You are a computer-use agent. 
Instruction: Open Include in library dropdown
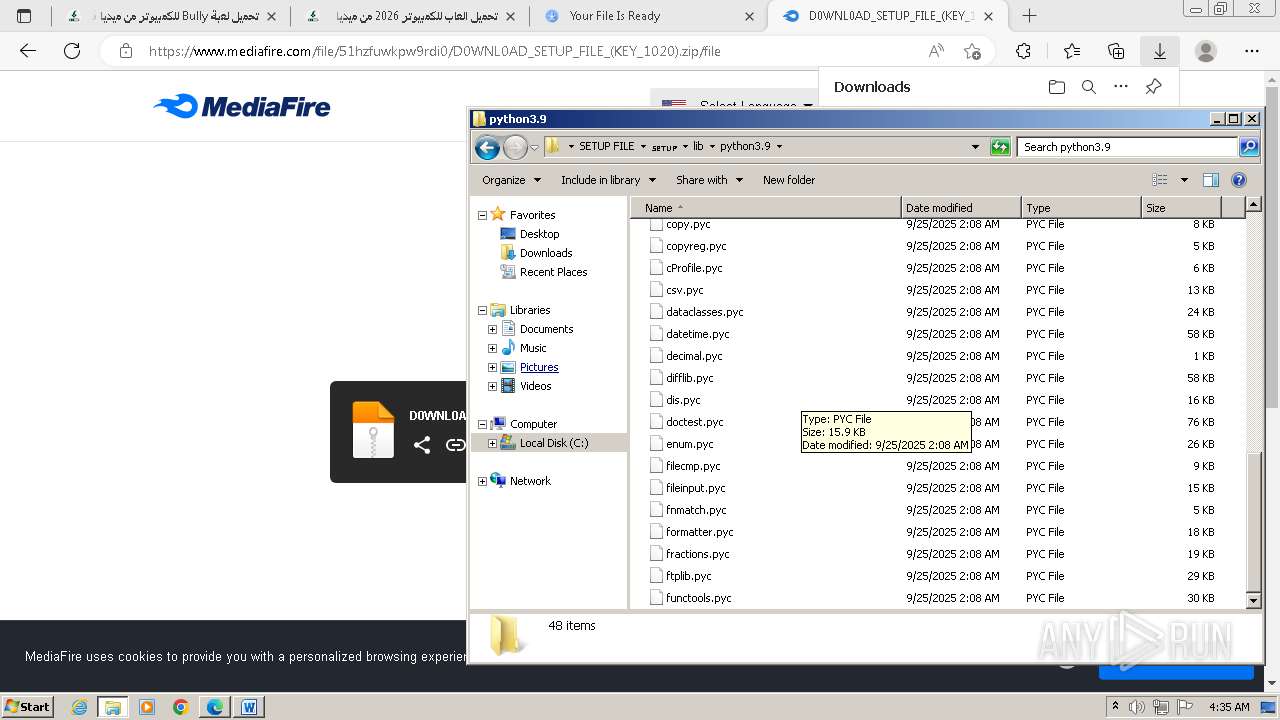point(608,180)
